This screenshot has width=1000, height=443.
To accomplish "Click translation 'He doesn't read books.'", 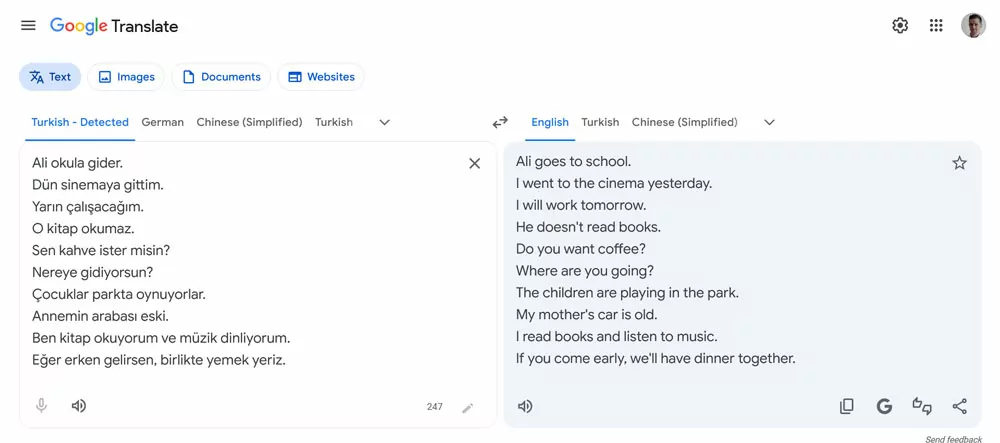I will pos(588,228).
